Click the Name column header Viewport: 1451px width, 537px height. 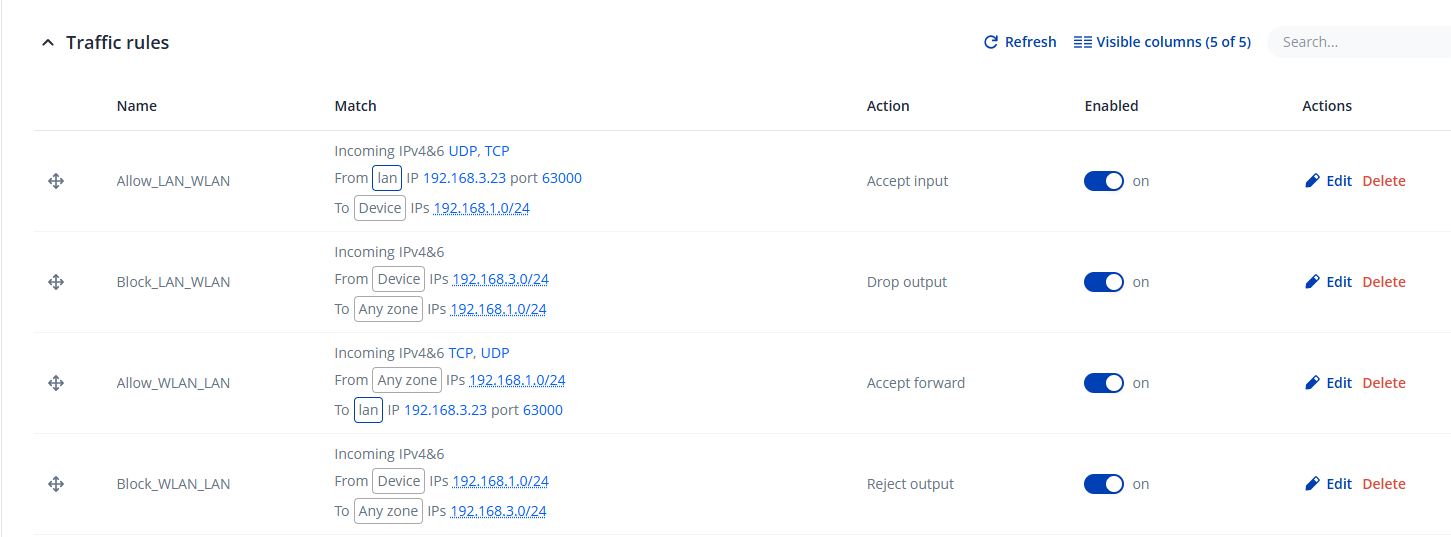tap(137, 106)
